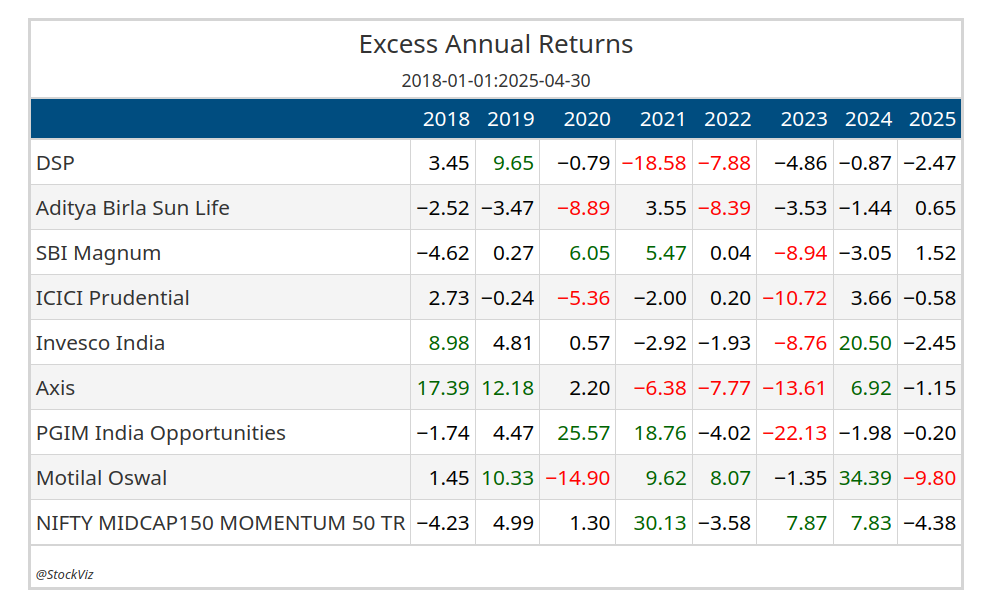
Task: Select the DSP row label
Action: pos(55,163)
